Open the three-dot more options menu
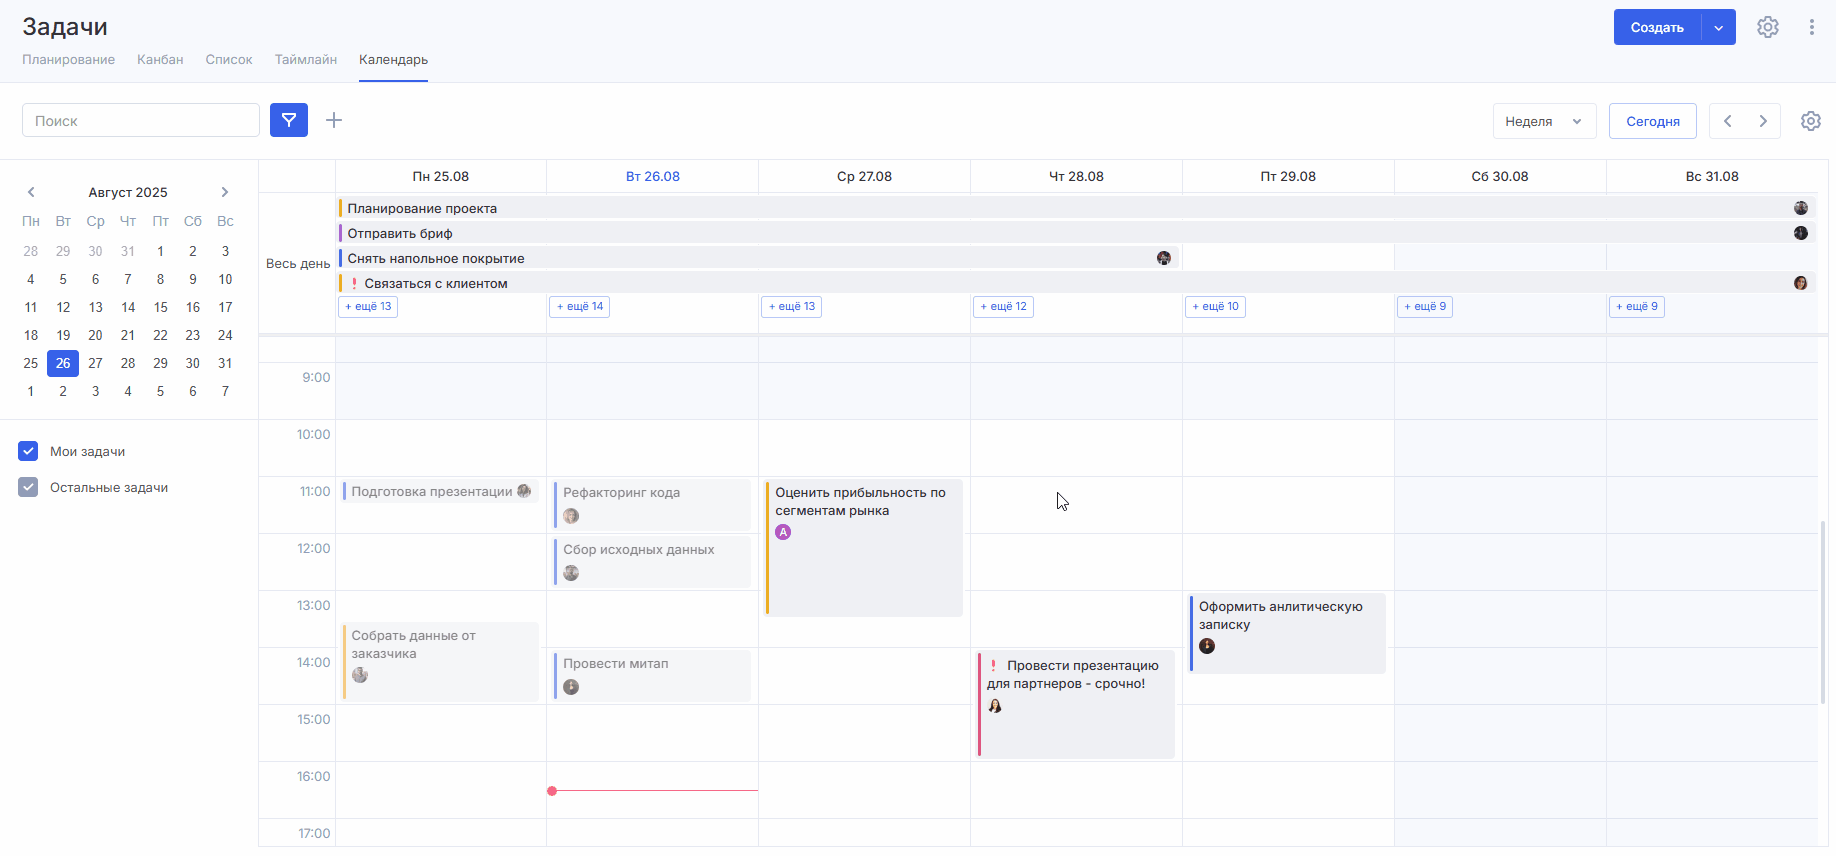The image size is (1836, 856). (1811, 27)
